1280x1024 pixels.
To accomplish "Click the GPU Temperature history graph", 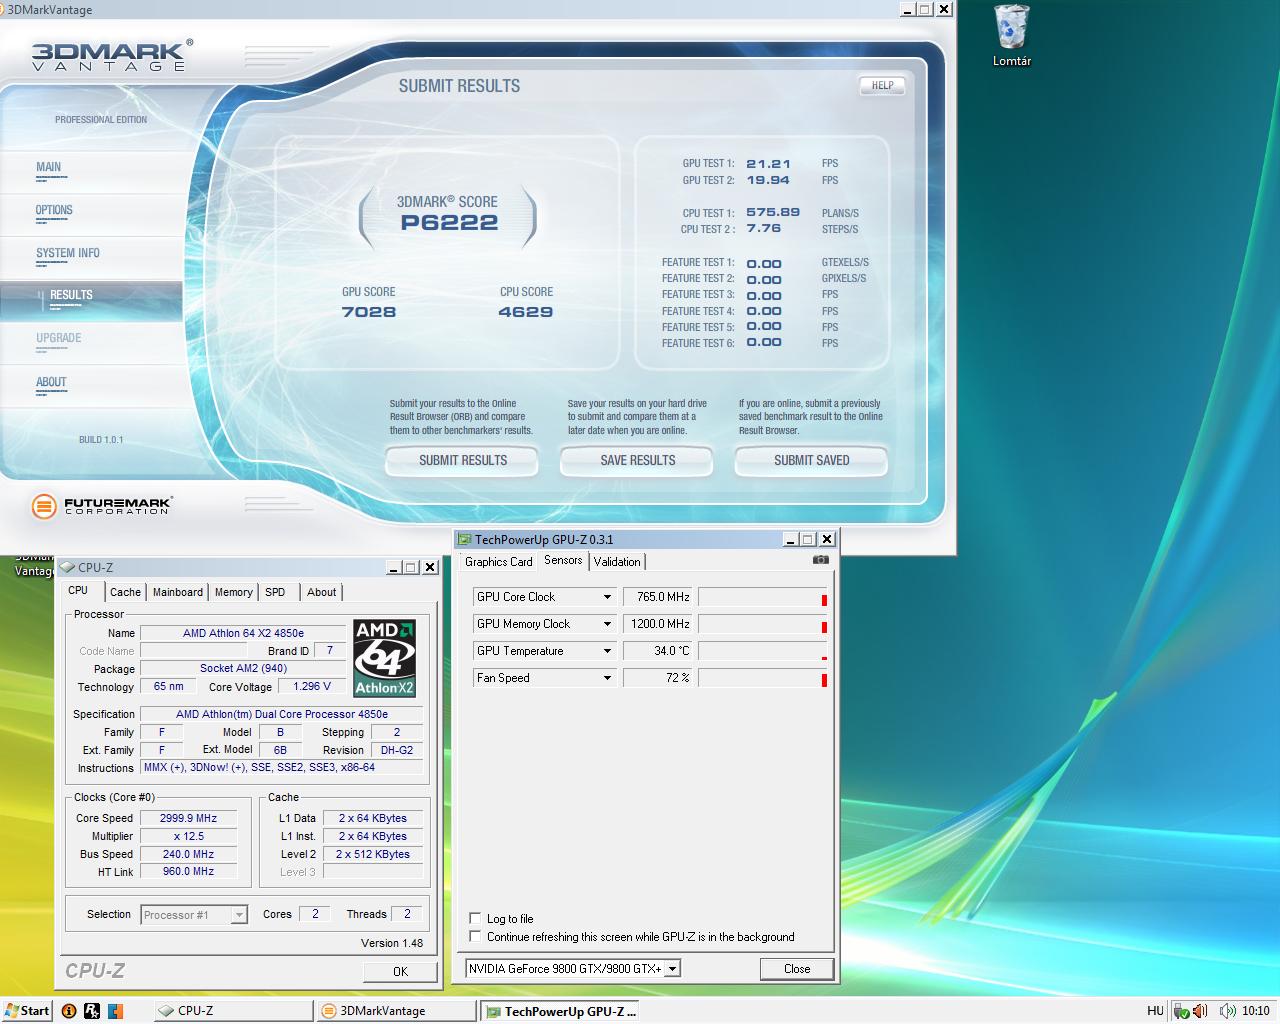I will tap(764, 651).
